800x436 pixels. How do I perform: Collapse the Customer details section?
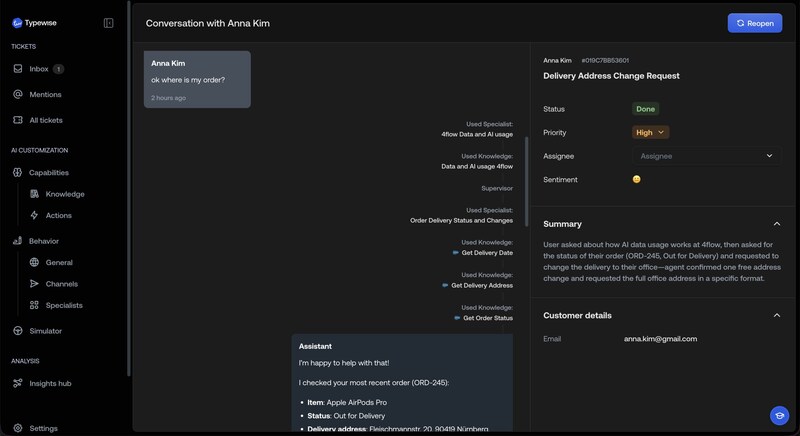tap(777, 316)
